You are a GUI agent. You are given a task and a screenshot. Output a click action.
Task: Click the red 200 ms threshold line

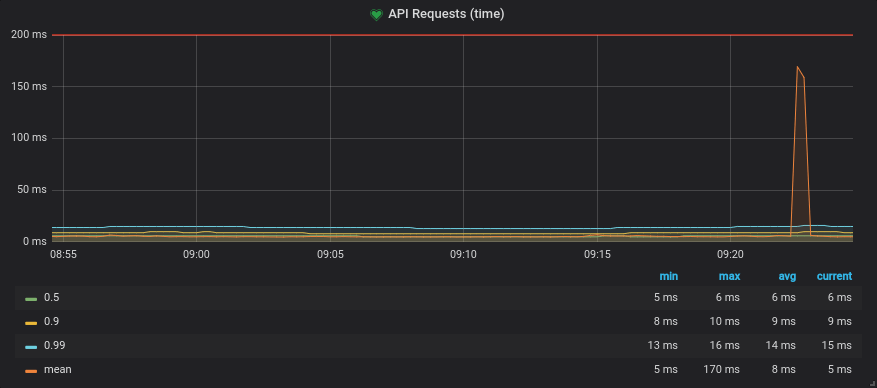[452, 35]
